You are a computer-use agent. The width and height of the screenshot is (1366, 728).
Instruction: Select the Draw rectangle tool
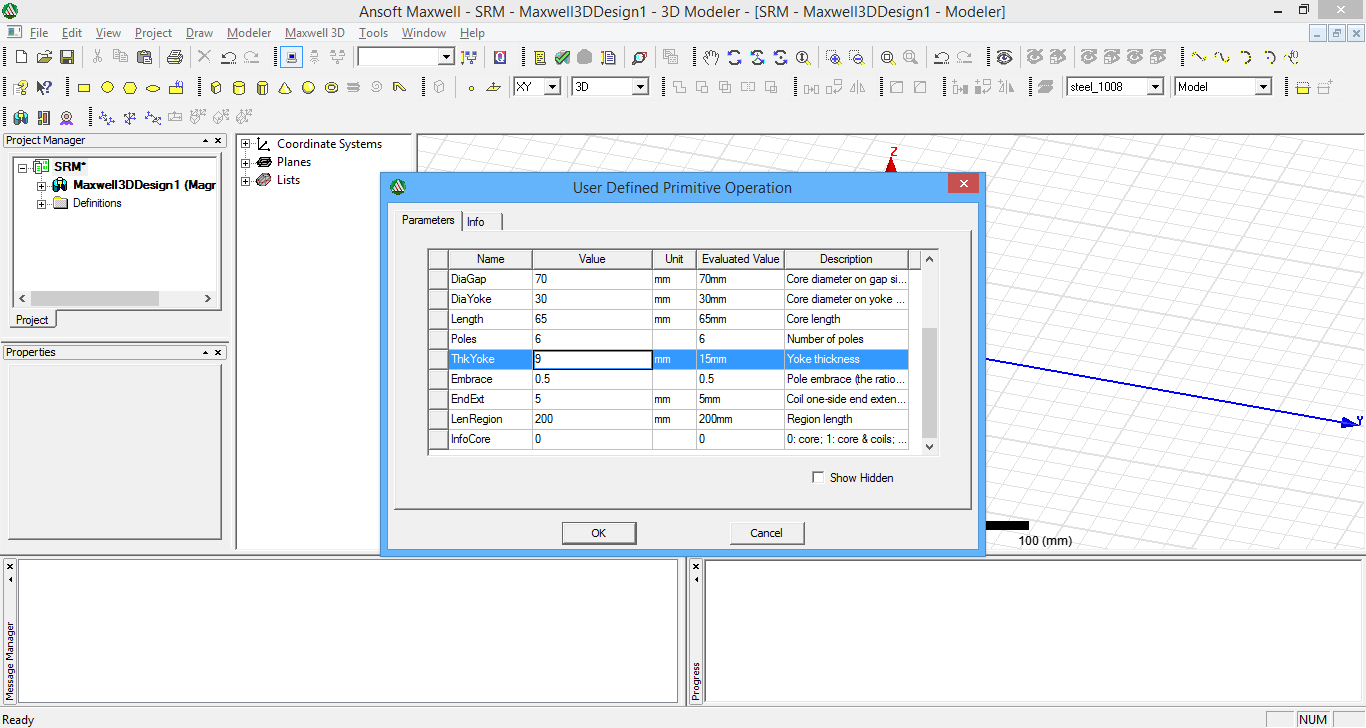pos(84,87)
